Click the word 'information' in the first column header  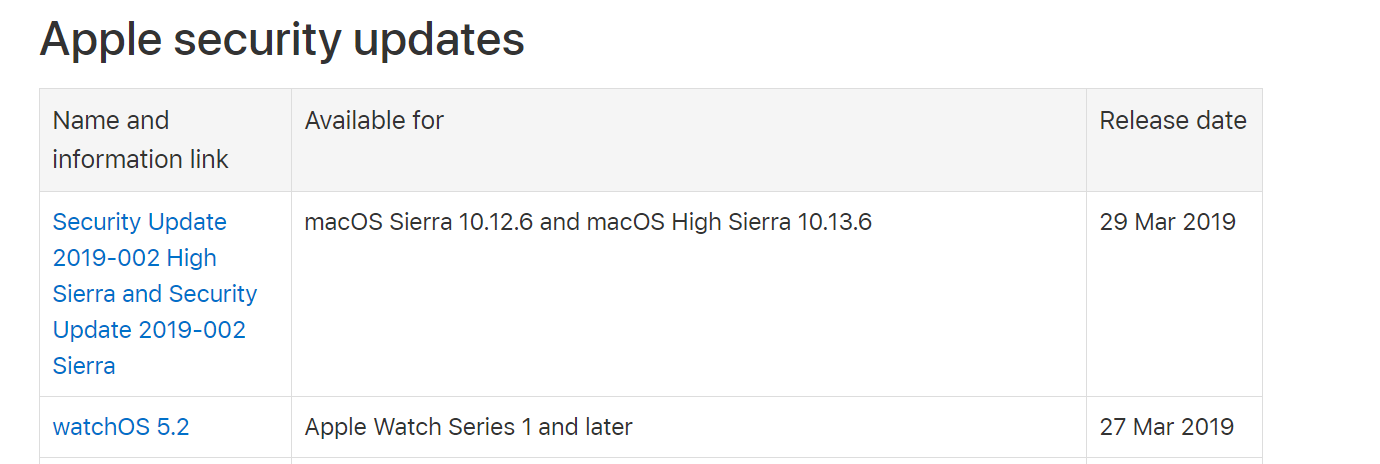pyautogui.click(x=112, y=159)
